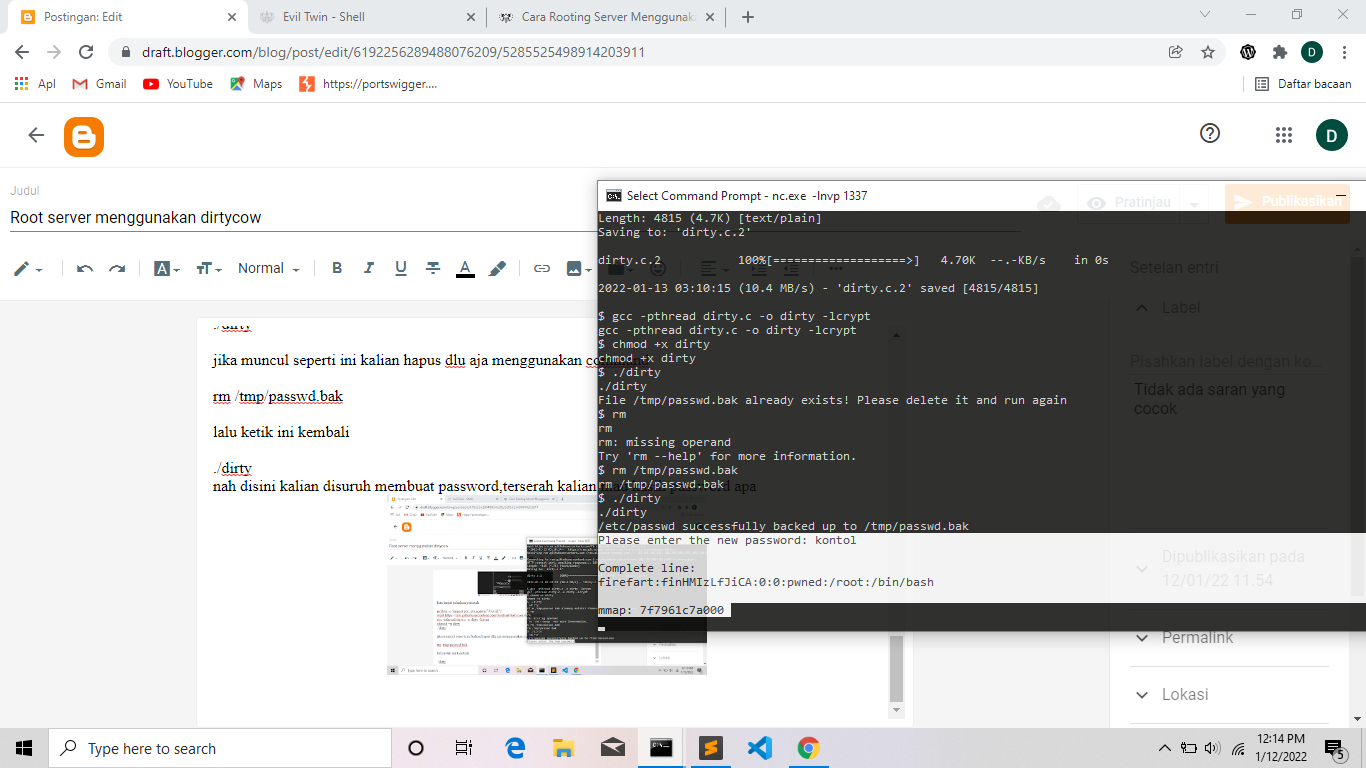Image resolution: width=1366 pixels, height=768 pixels.
Task: Open Task View on taskbar
Action: tap(464, 748)
